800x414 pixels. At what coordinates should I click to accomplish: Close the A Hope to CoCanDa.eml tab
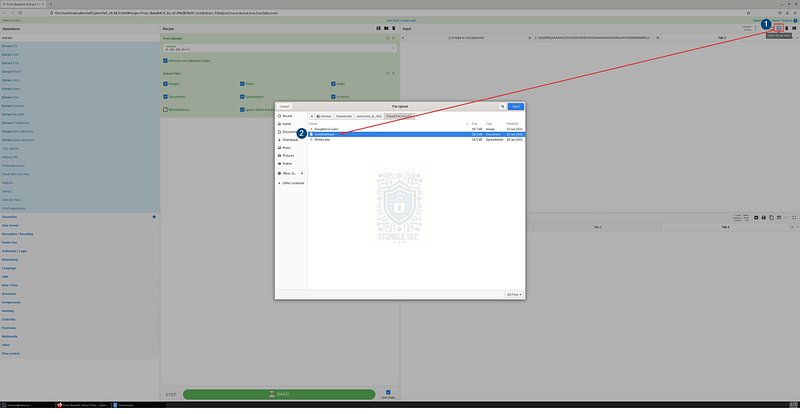pos(529,38)
